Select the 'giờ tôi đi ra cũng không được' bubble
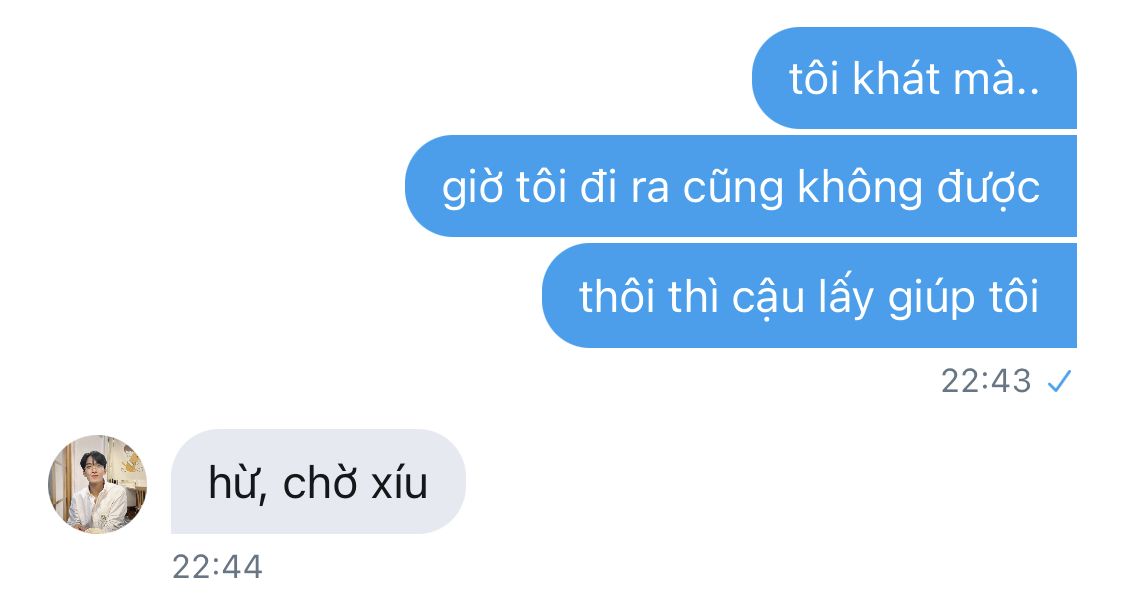This screenshot has height=608, width=1125. pyautogui.click(x=740, y=186)
